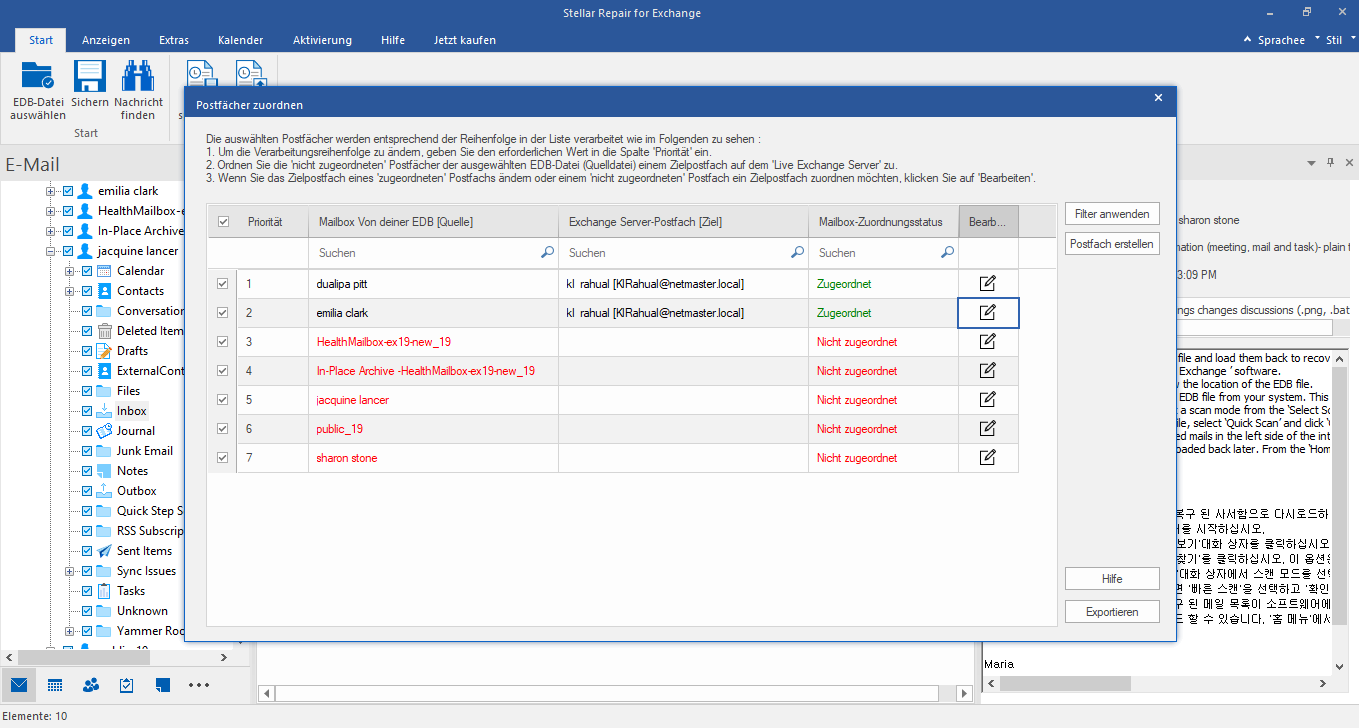Click the Exchange Server-Postfach search field

(x=674, y=253)
